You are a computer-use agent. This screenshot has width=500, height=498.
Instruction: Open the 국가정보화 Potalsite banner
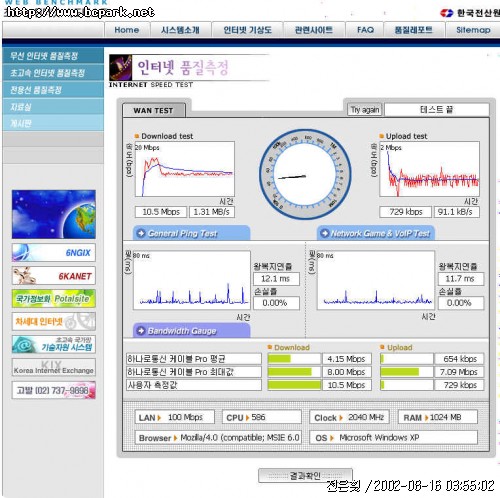[54, 298]
